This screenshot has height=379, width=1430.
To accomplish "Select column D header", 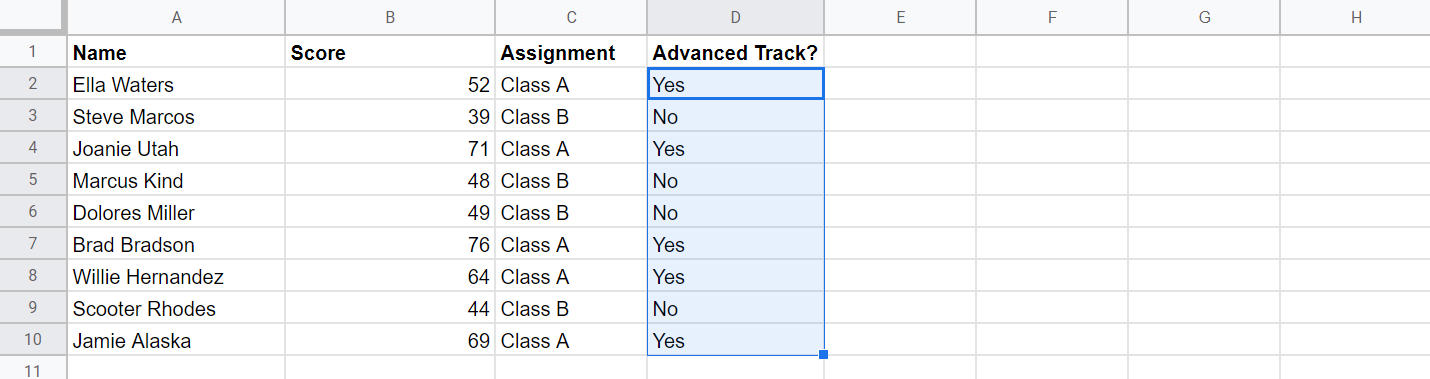I will click(x=735, y=17).
